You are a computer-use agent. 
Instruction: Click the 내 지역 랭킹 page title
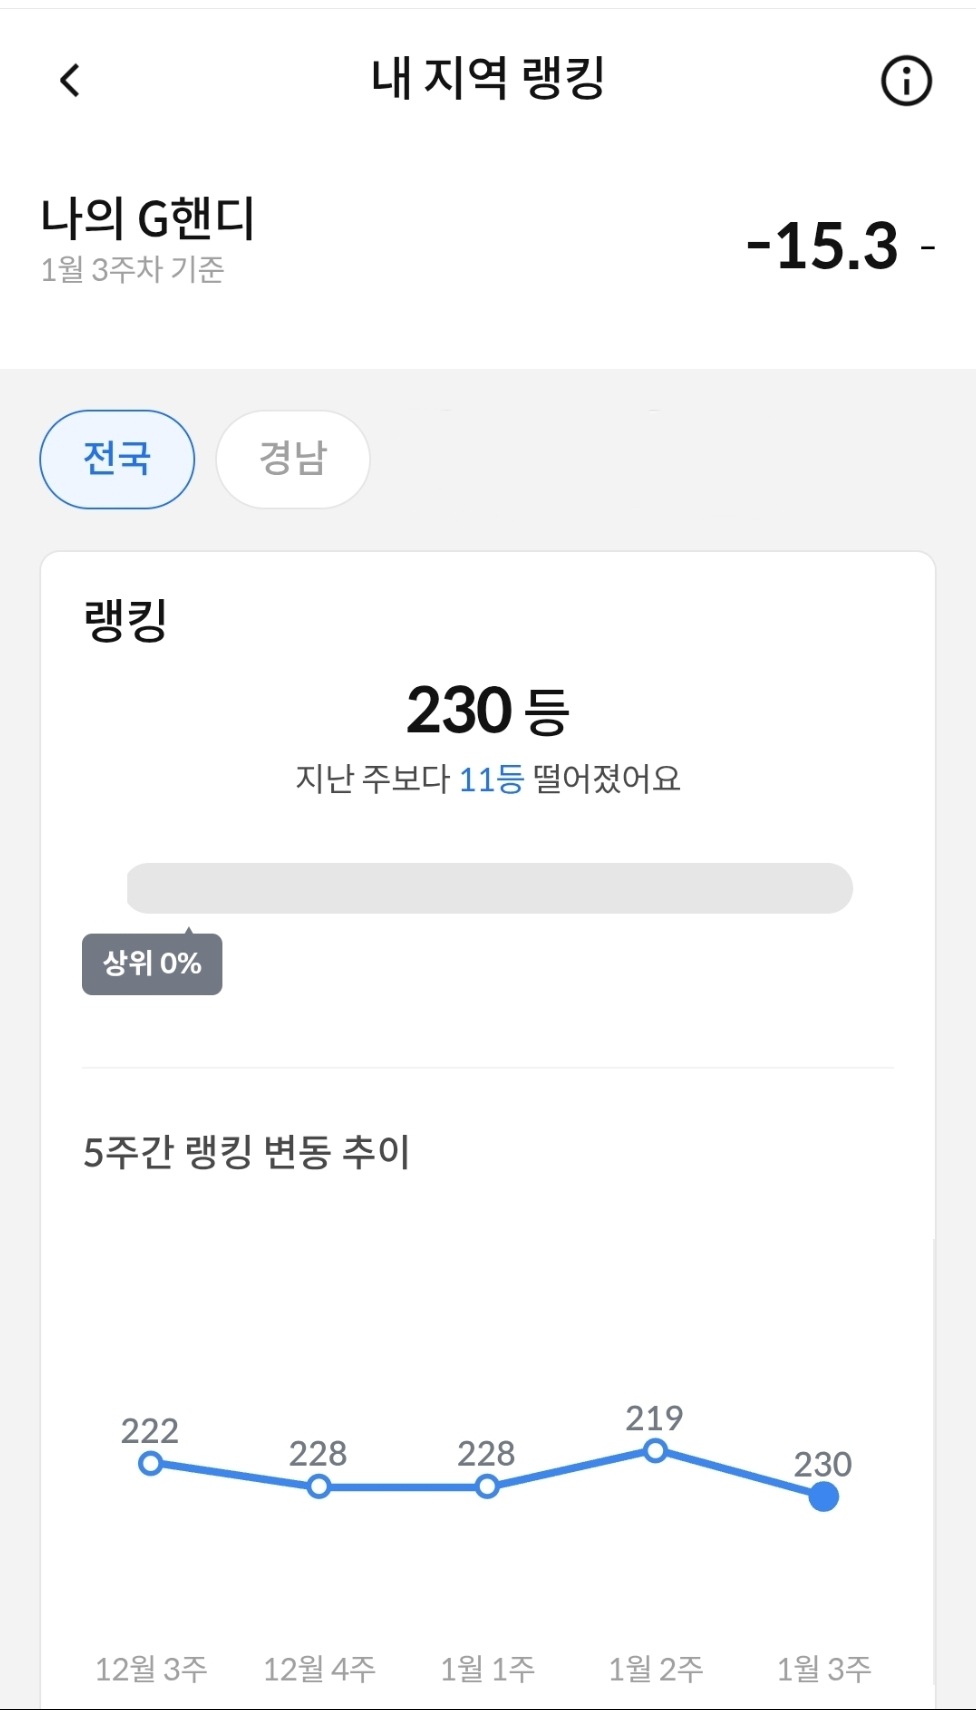(488, 79)
